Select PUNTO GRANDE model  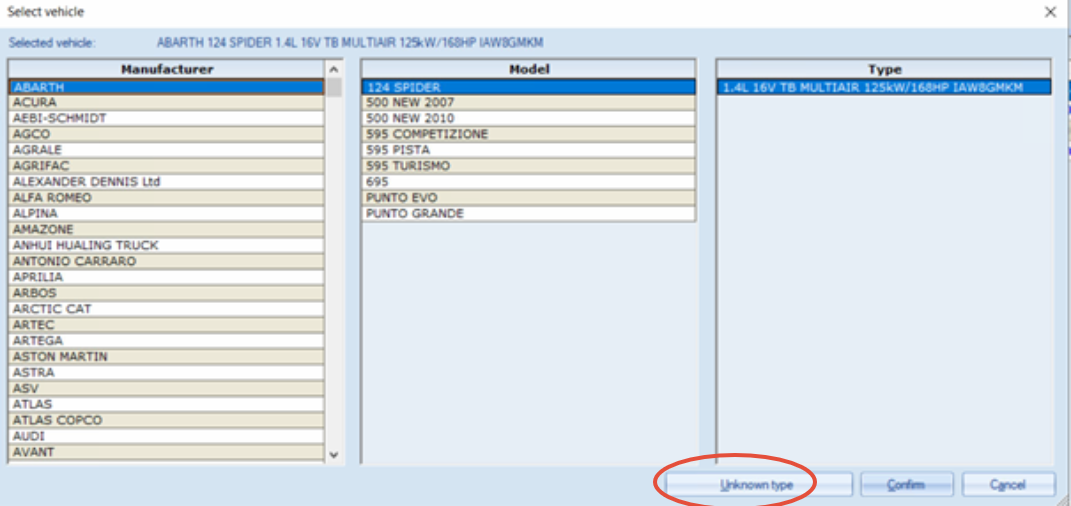(x=529, y=213)
